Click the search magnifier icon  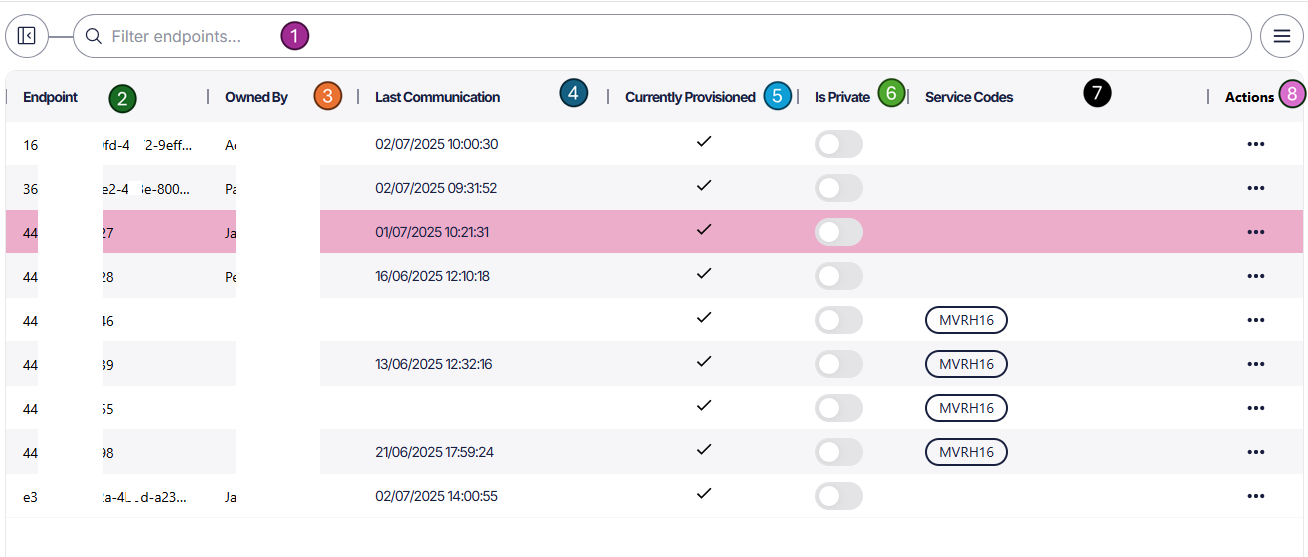[93, 36]
